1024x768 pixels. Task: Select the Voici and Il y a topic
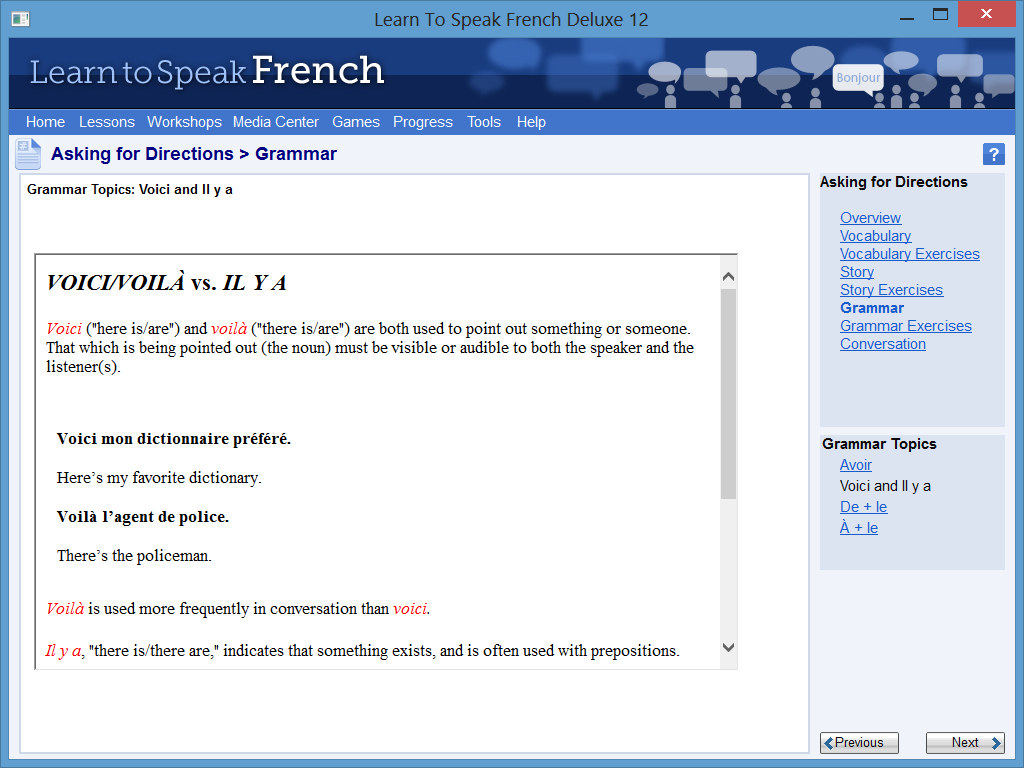click(x=885, y=486)
